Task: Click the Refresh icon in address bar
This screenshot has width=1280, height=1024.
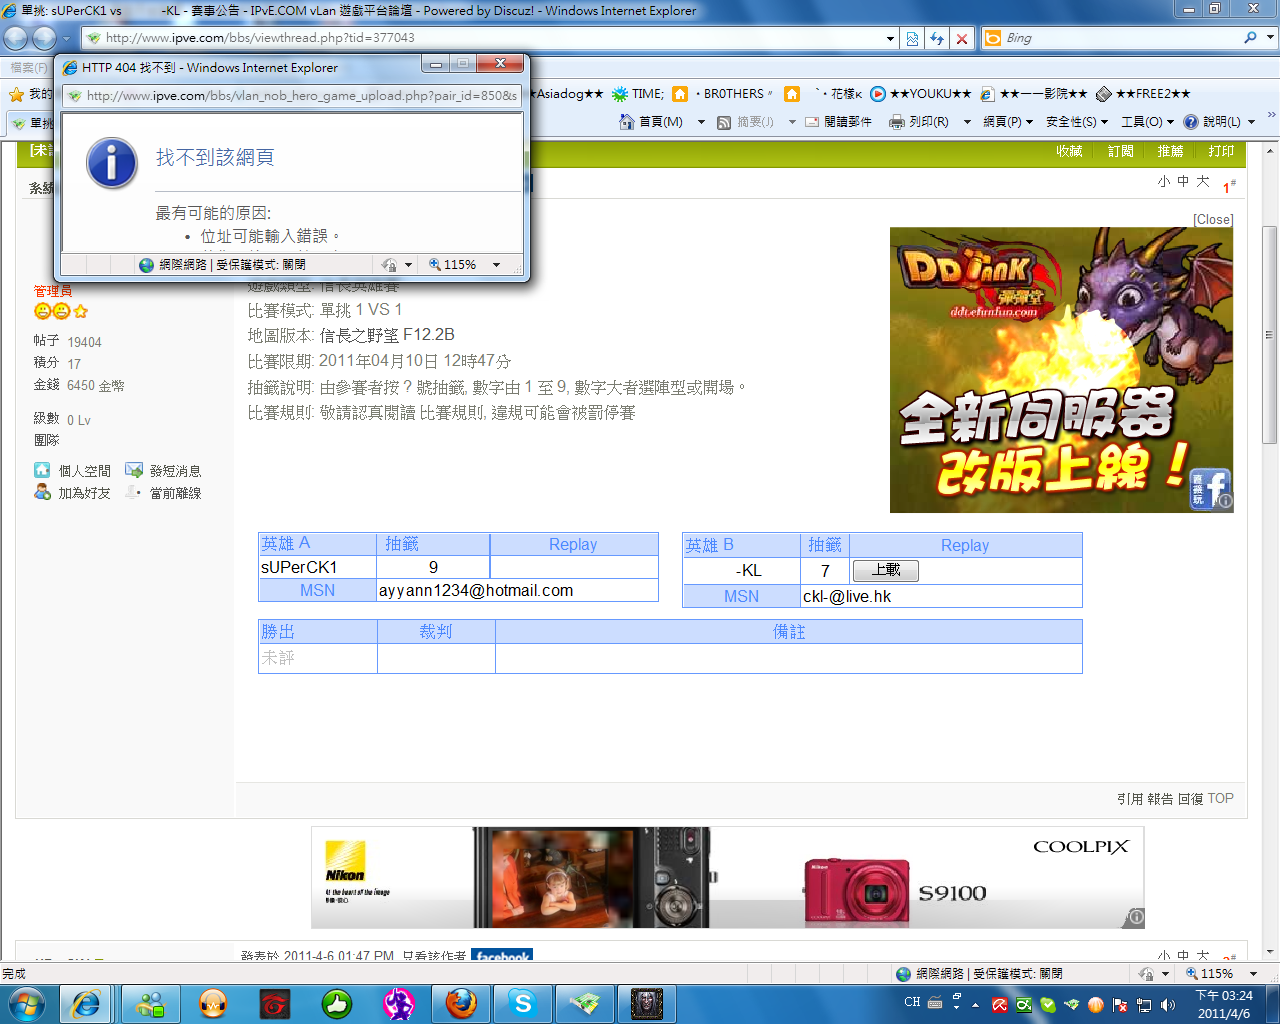Action: coord(937,38)
